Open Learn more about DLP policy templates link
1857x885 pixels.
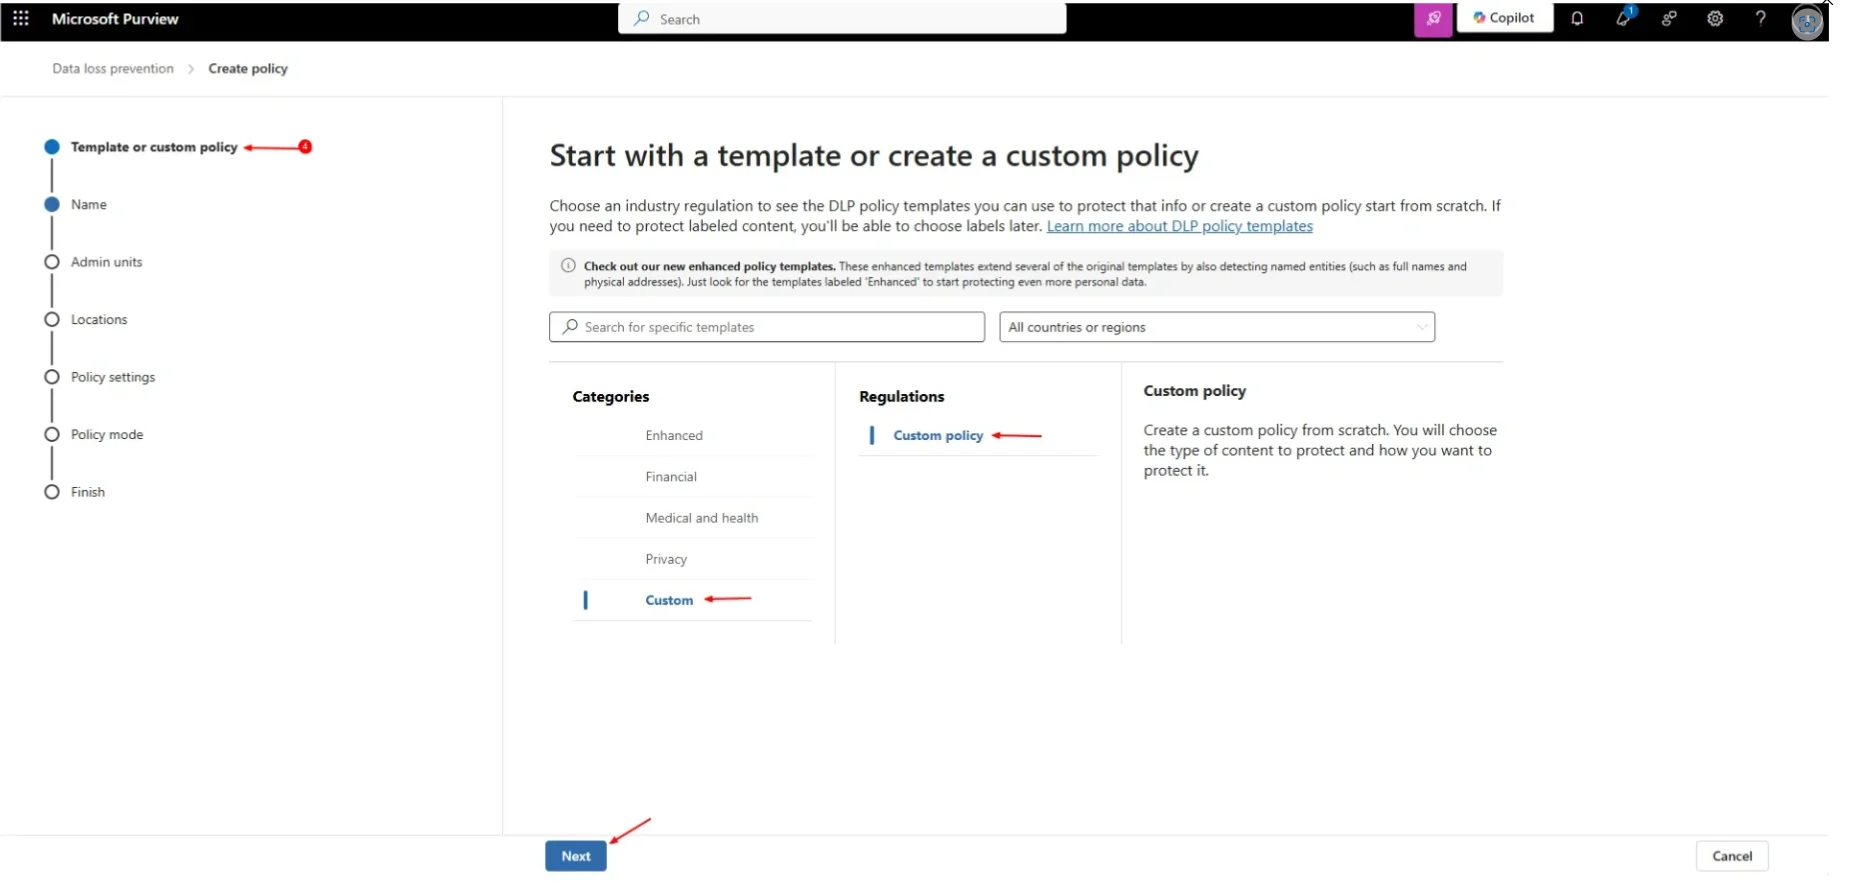click(x=1180, y=226)
